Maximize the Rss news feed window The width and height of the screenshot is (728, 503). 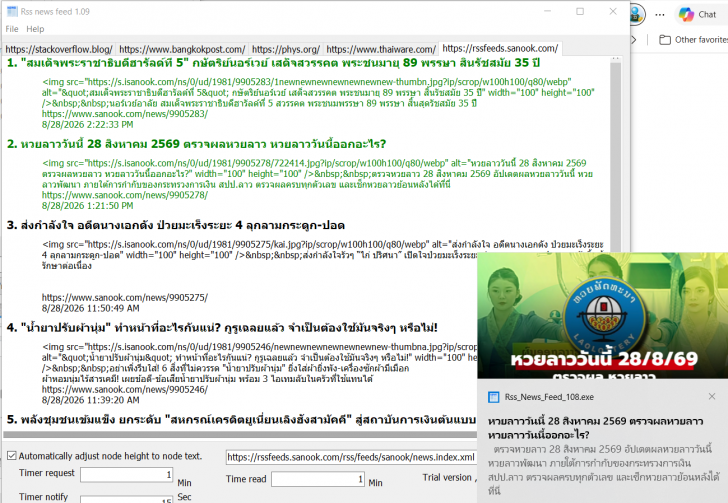click(580, 11)
